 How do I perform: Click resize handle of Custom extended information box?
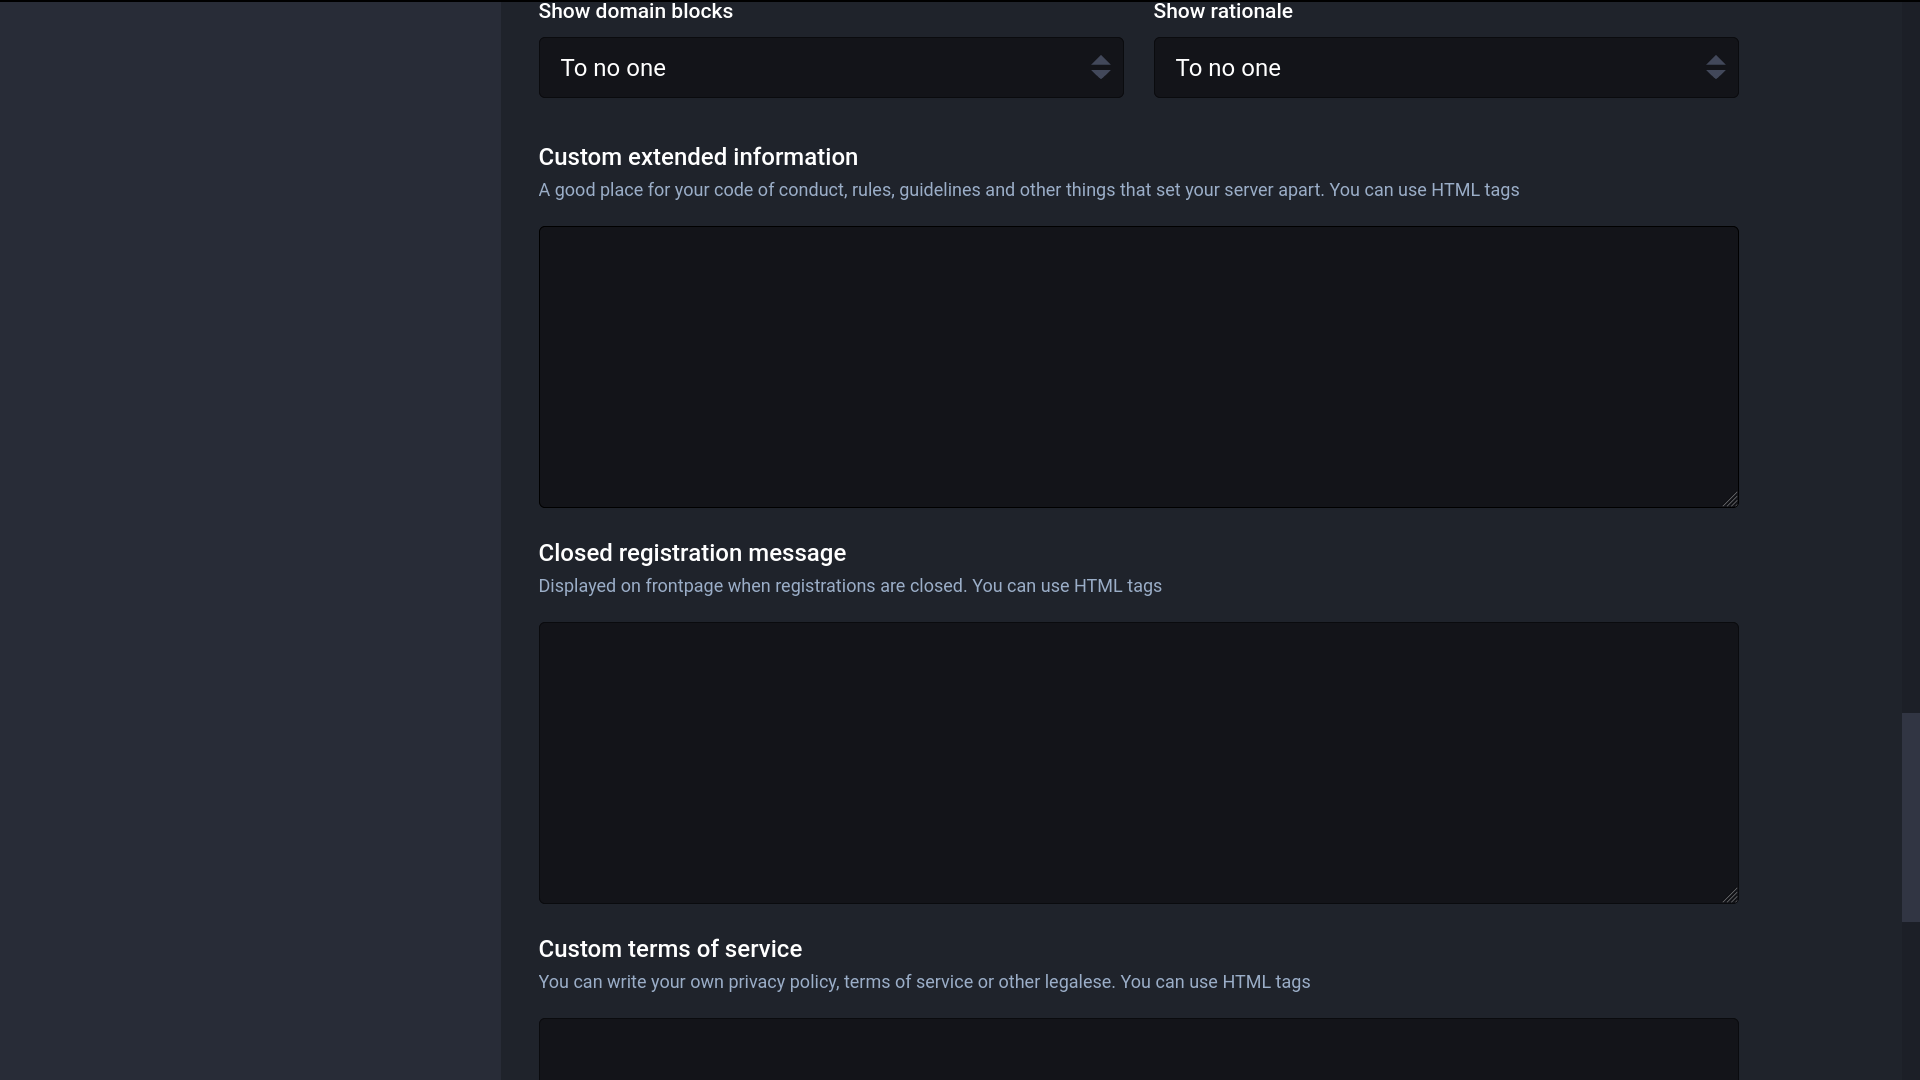[x=1730, y=499]
